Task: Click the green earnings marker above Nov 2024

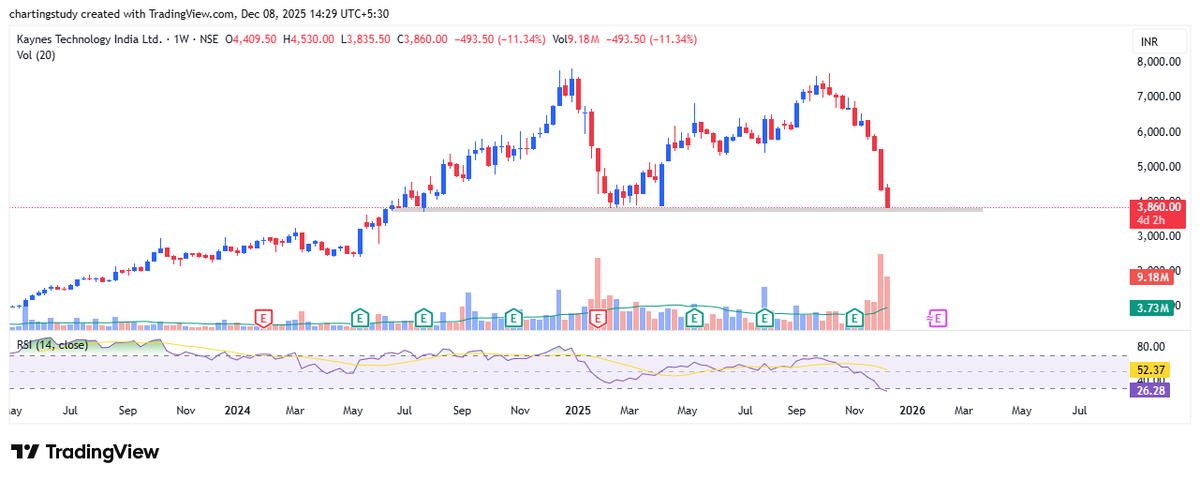Action: 513,318
